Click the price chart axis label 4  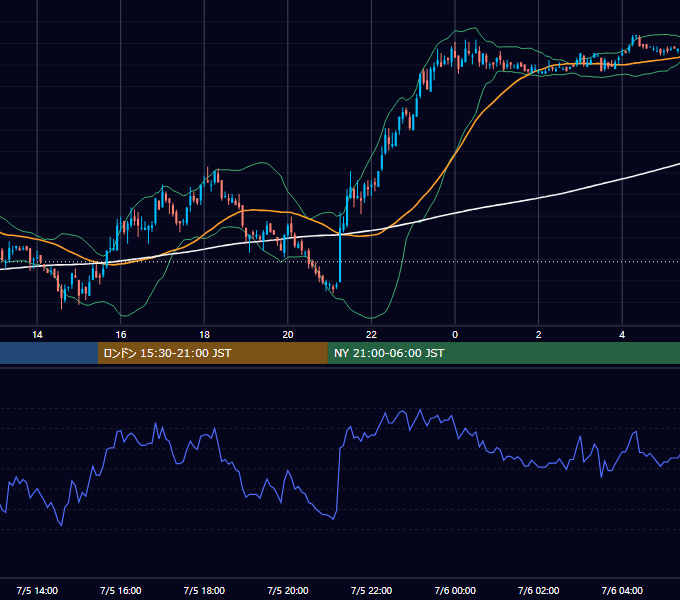click(x=622, y=335)
